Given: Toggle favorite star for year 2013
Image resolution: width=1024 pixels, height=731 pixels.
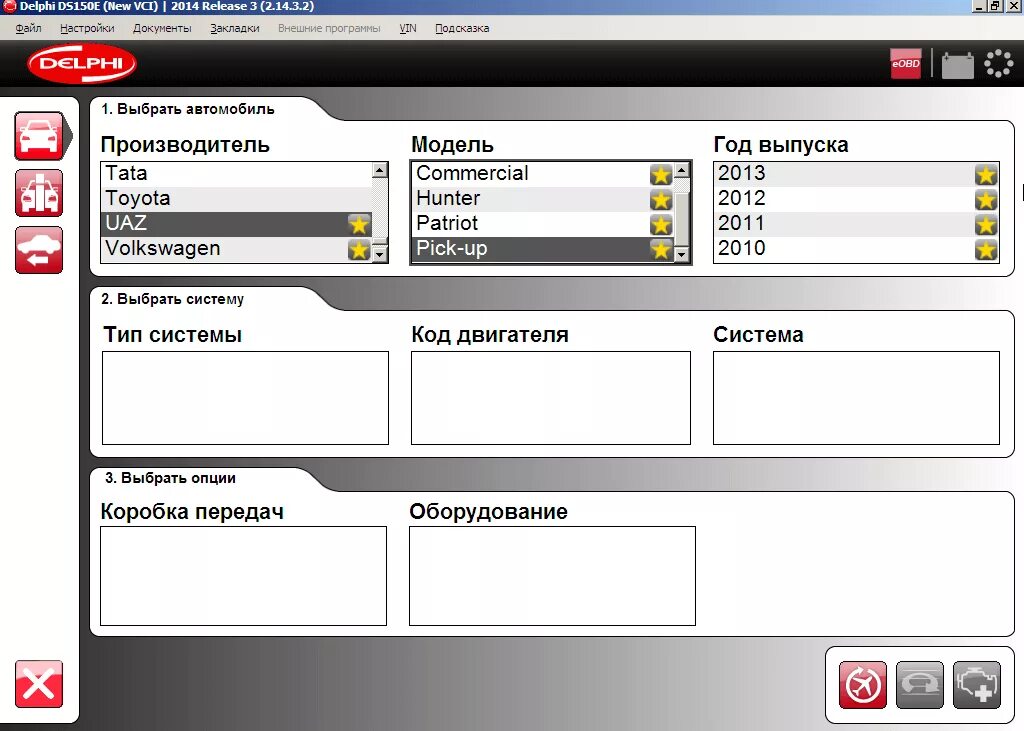Looking at the screenshot, I should 986,175.
